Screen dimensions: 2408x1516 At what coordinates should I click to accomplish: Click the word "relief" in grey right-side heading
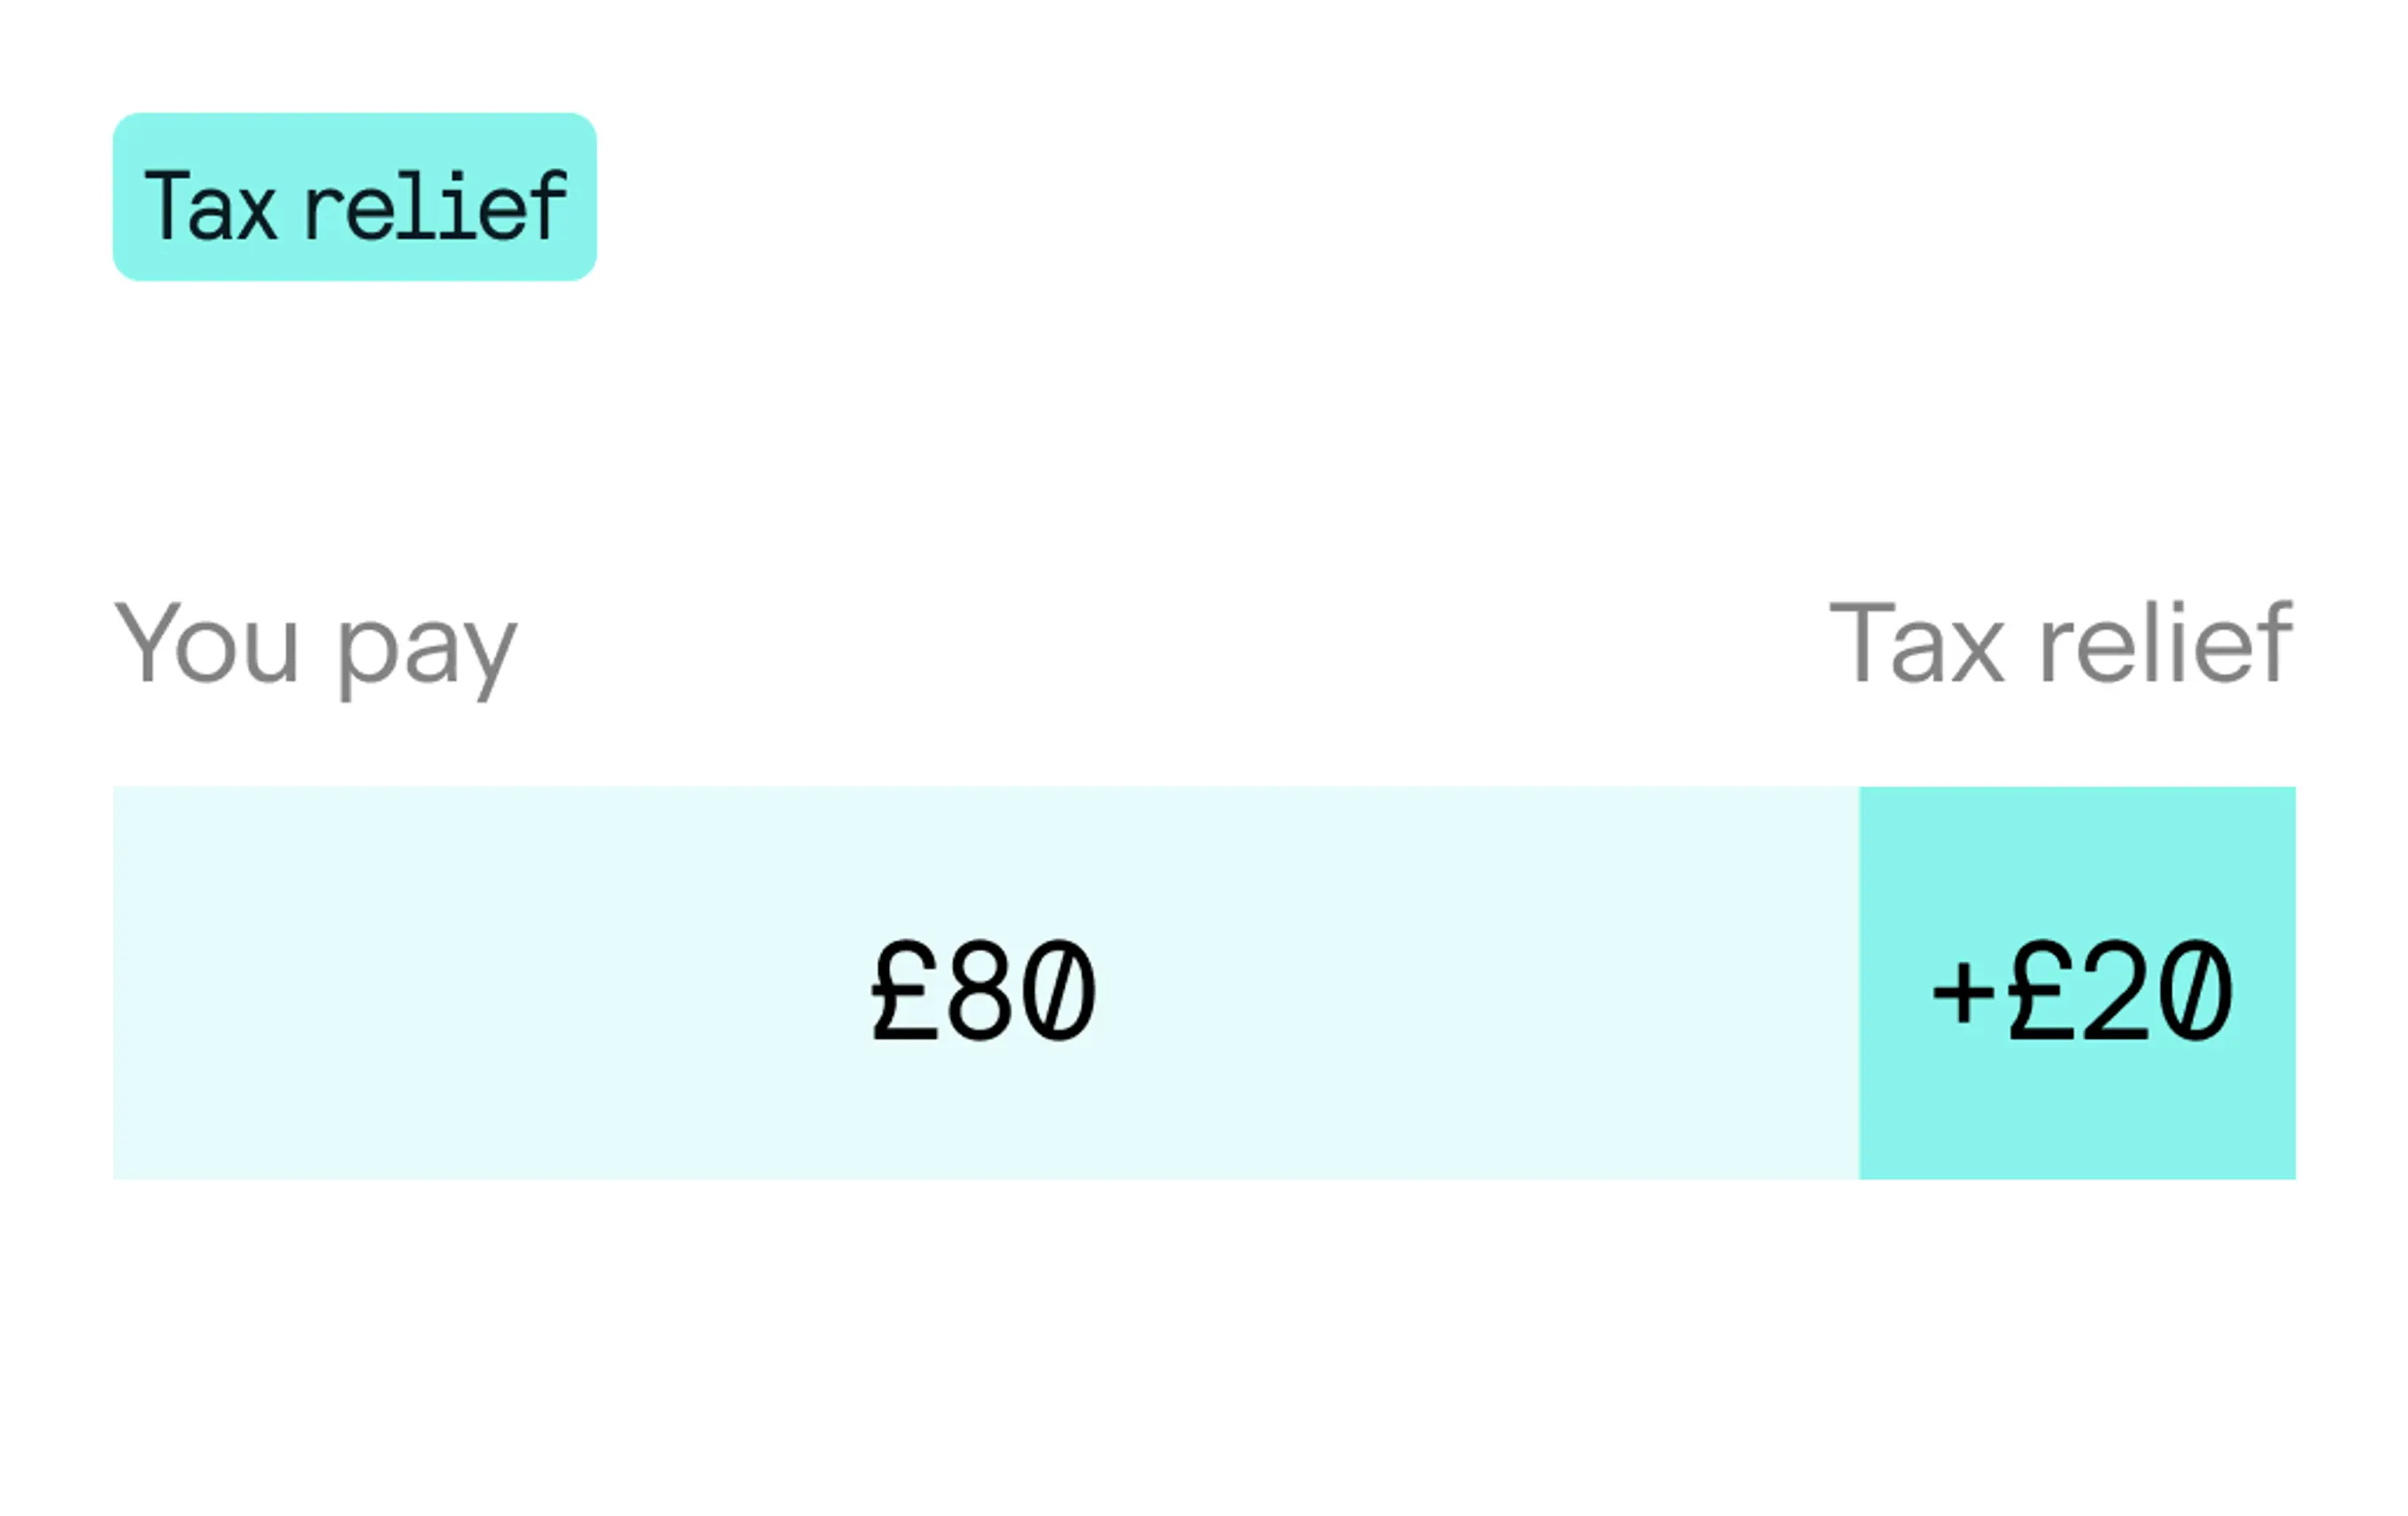(2166, 642)
